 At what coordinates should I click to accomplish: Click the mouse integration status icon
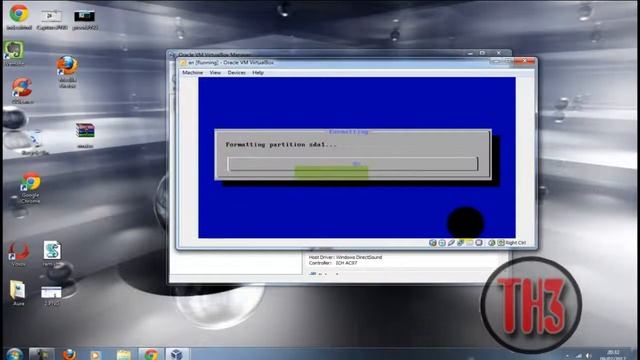[x=492, y=243]
